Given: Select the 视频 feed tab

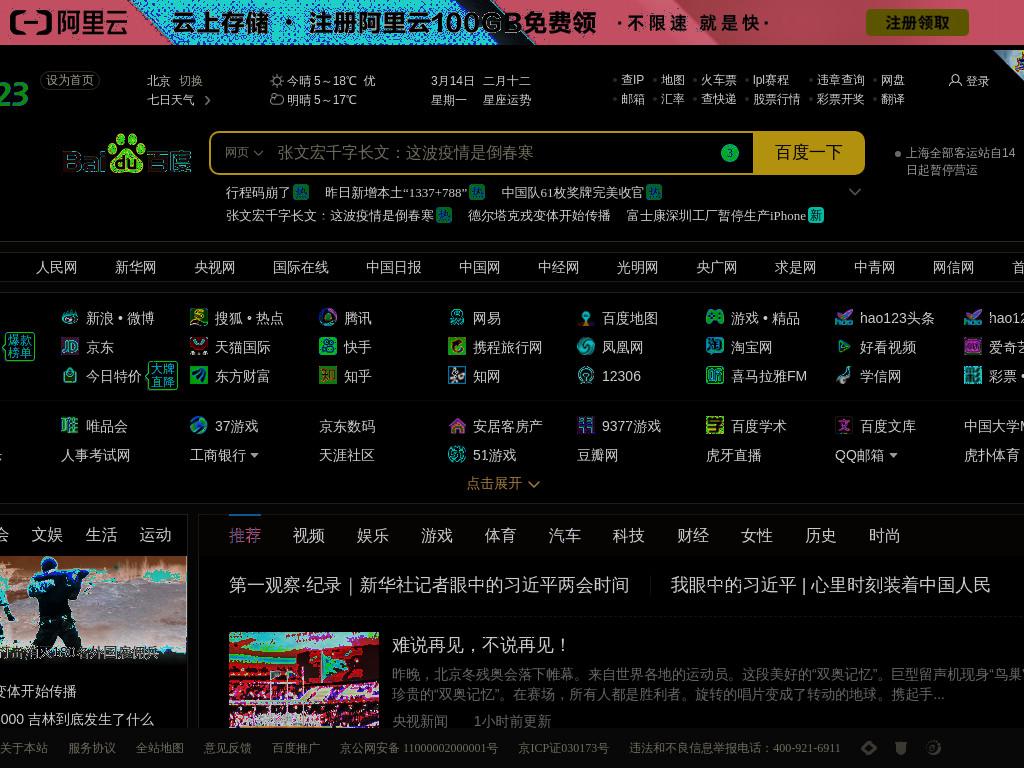Looking at the screenshot, I should 309,536.
